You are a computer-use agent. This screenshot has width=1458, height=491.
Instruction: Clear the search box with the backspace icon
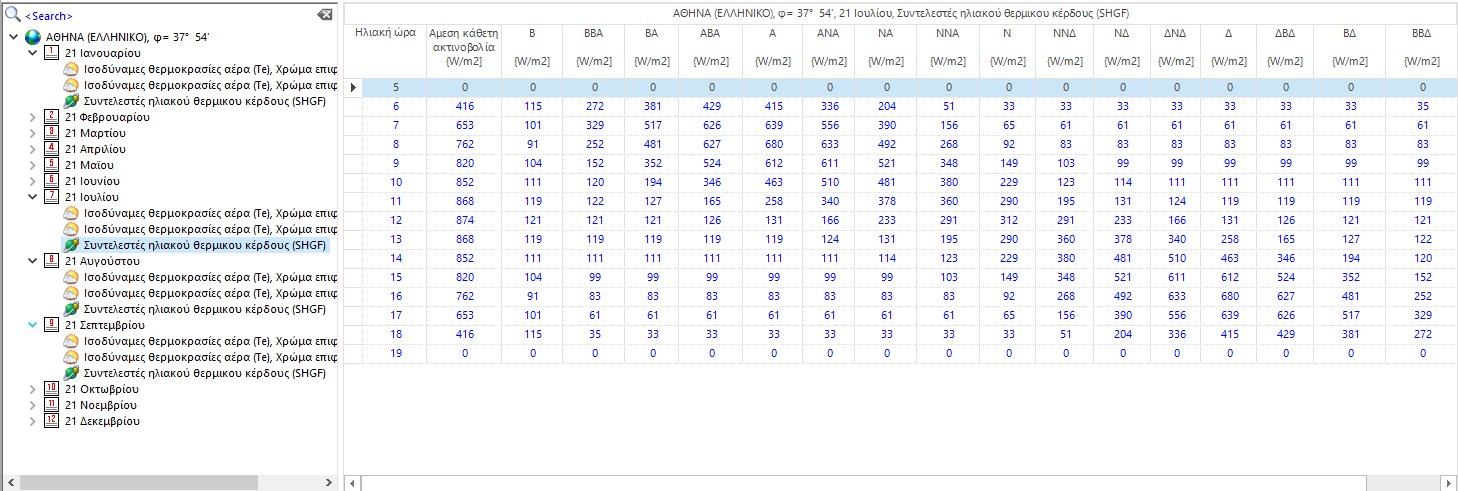324,15
